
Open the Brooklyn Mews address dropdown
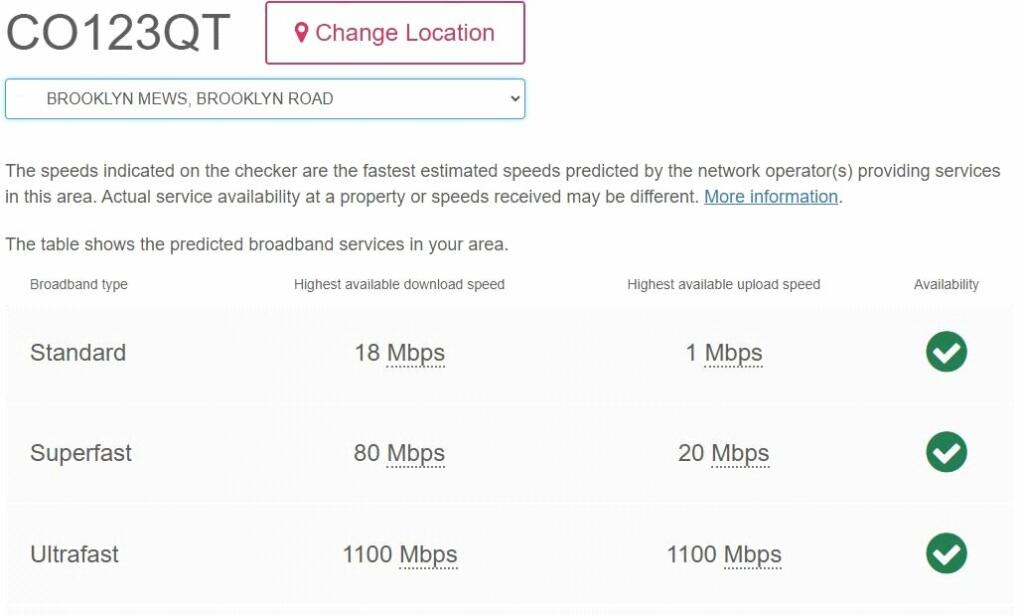coord(265,99)
